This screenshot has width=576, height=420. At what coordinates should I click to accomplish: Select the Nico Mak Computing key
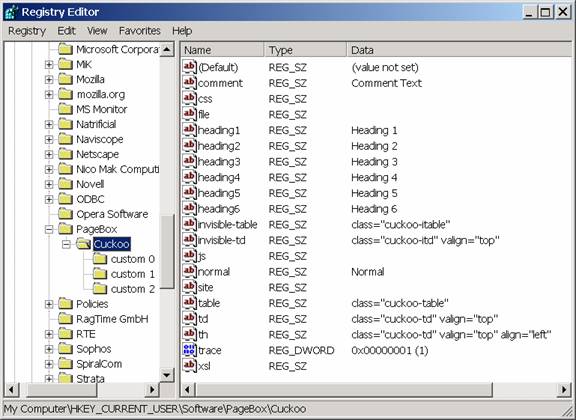[x=117, y=169]
